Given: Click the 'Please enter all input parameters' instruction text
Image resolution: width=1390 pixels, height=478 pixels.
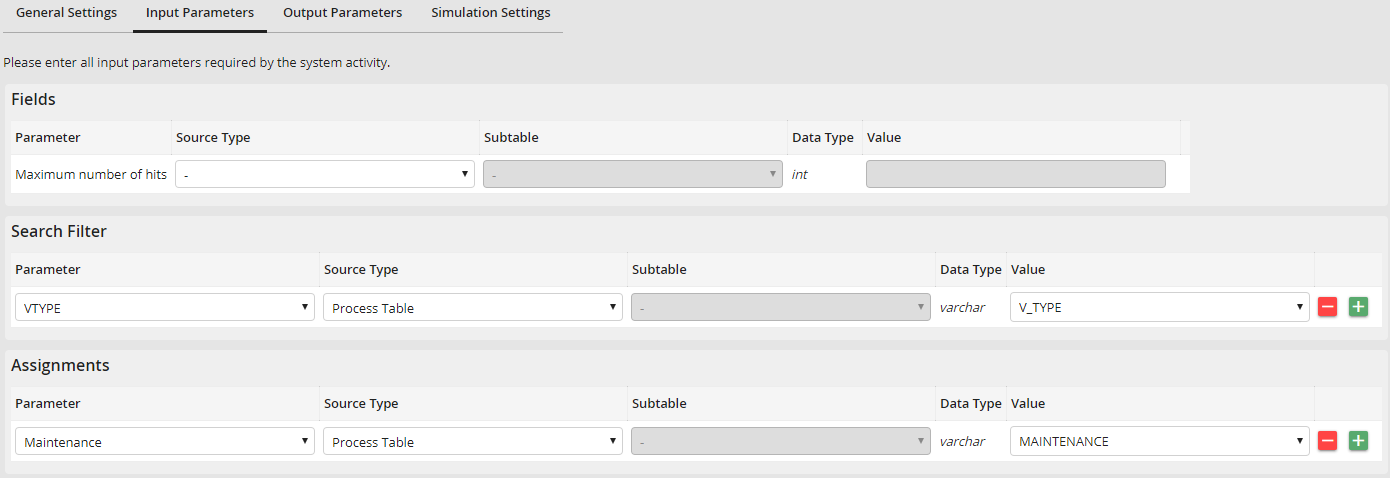Looking at the screenshot, I should [x=197, y=62].
